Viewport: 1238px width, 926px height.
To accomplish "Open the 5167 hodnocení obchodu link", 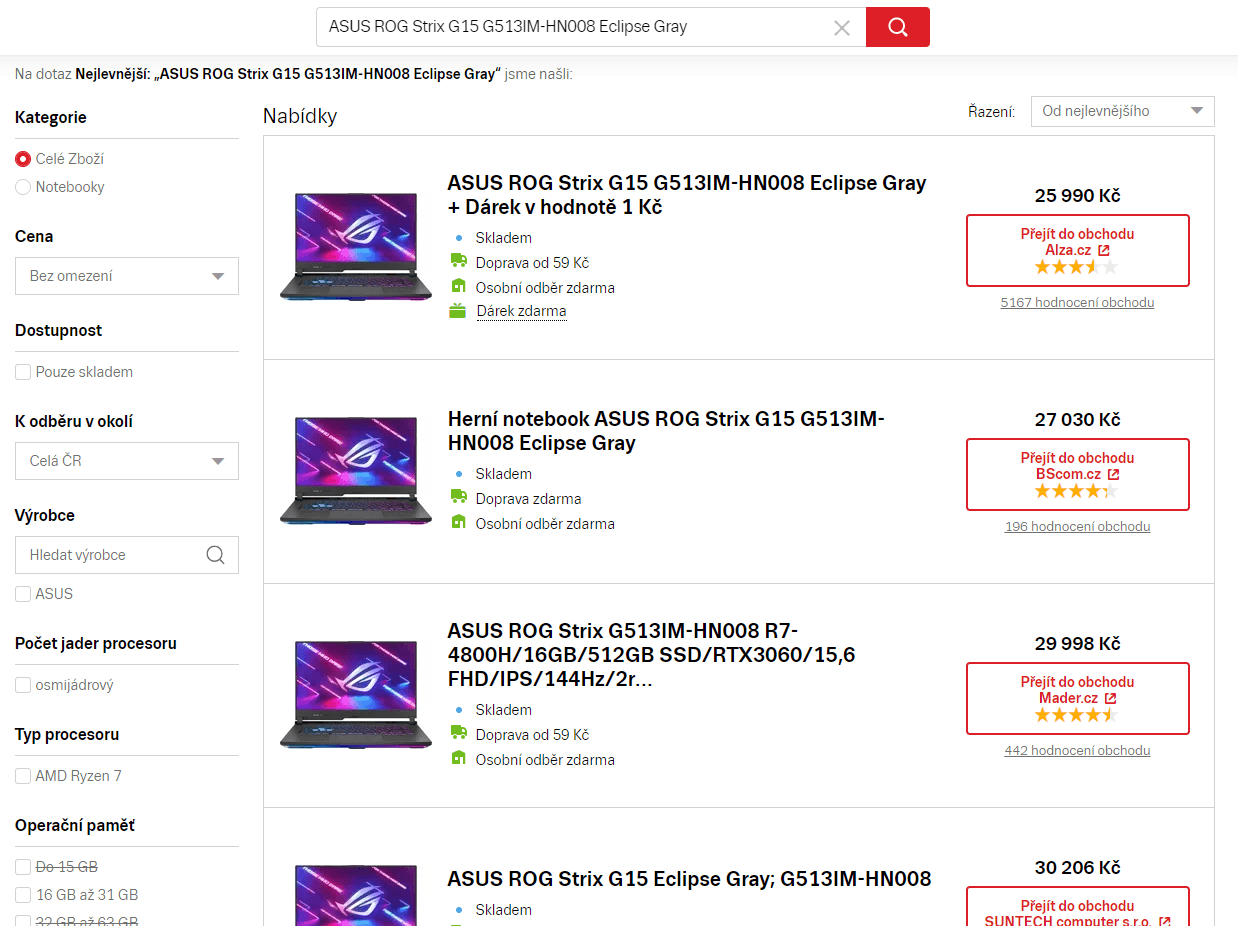I will tap(1077, 302).
